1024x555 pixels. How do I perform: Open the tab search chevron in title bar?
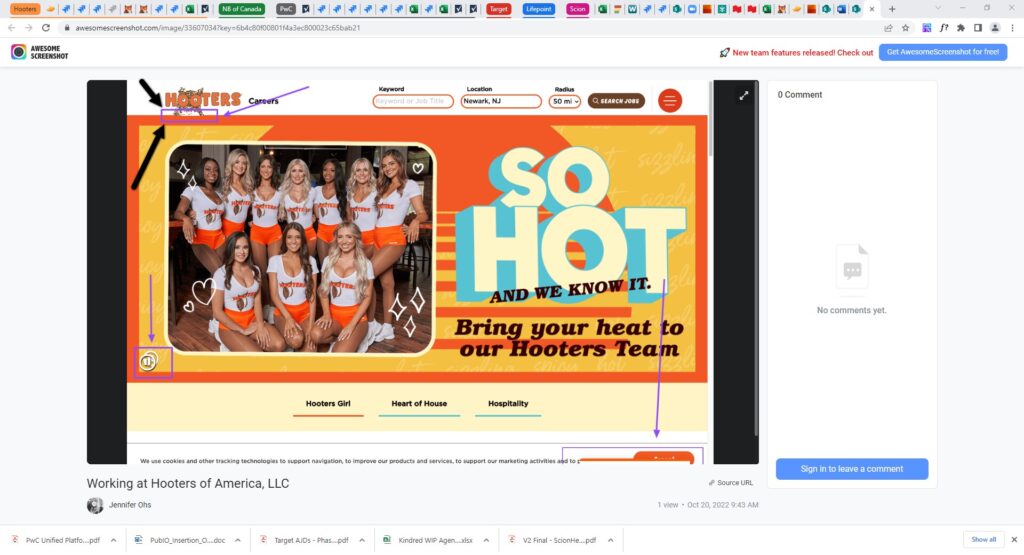[938, 8]
